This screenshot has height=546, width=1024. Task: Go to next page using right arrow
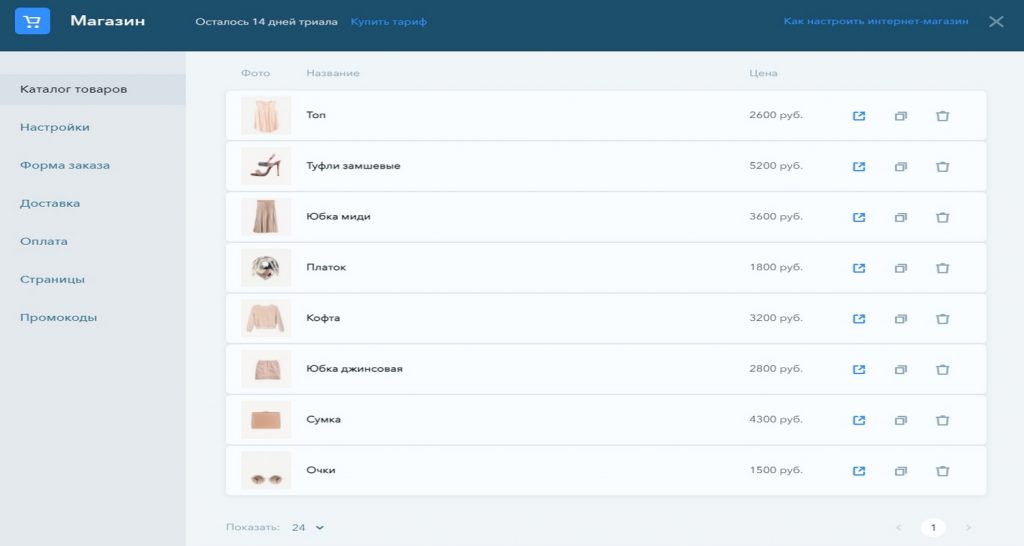click(967, 527)
